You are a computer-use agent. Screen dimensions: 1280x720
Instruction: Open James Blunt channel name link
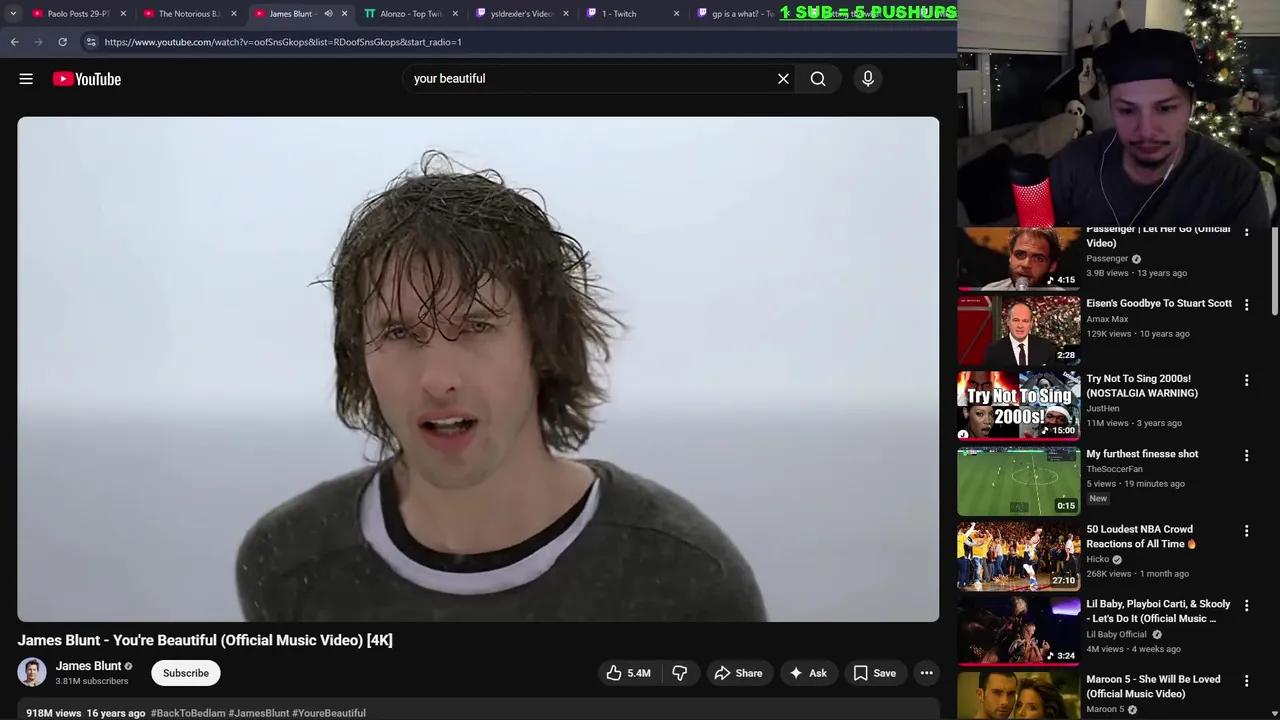tap(88, 666)
